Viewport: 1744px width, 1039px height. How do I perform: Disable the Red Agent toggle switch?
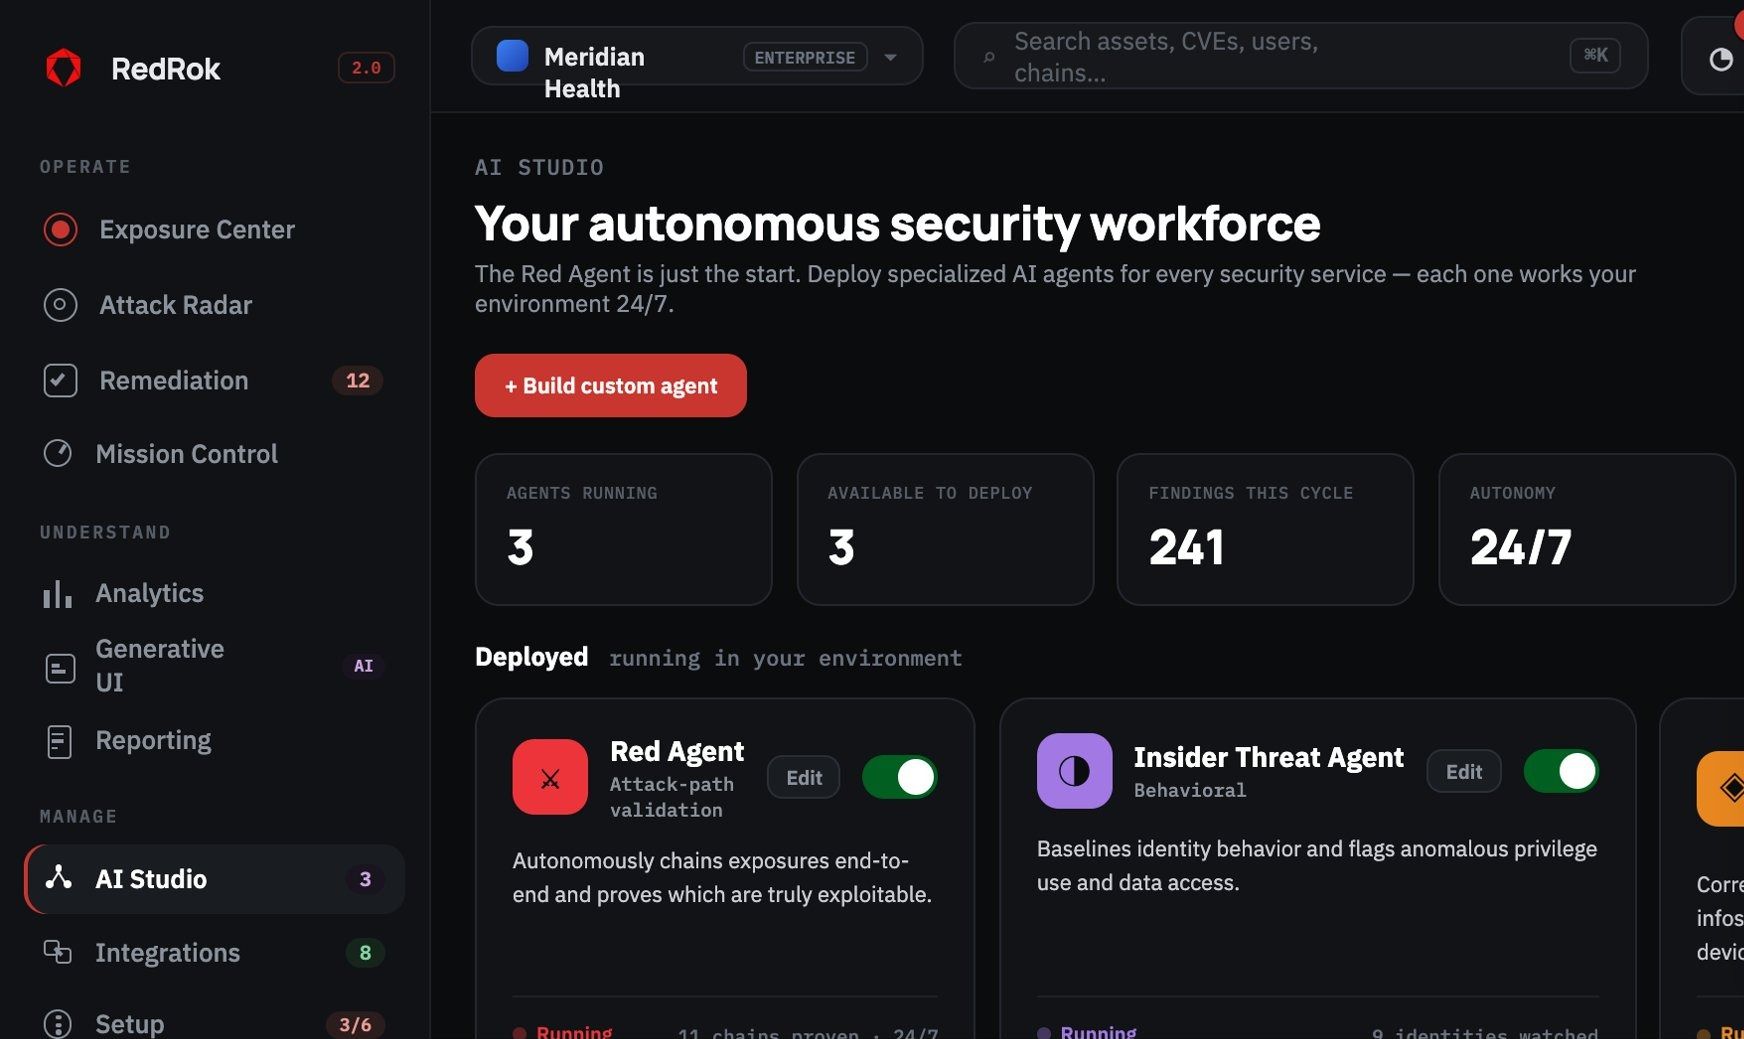click(x=899, y=777)
